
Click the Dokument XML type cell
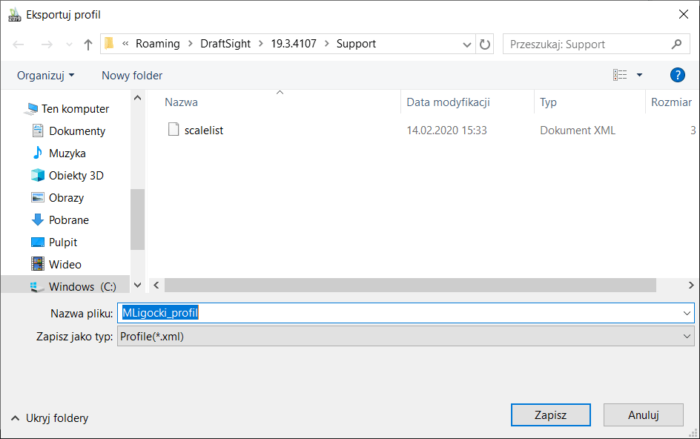(x=577, y=130)
